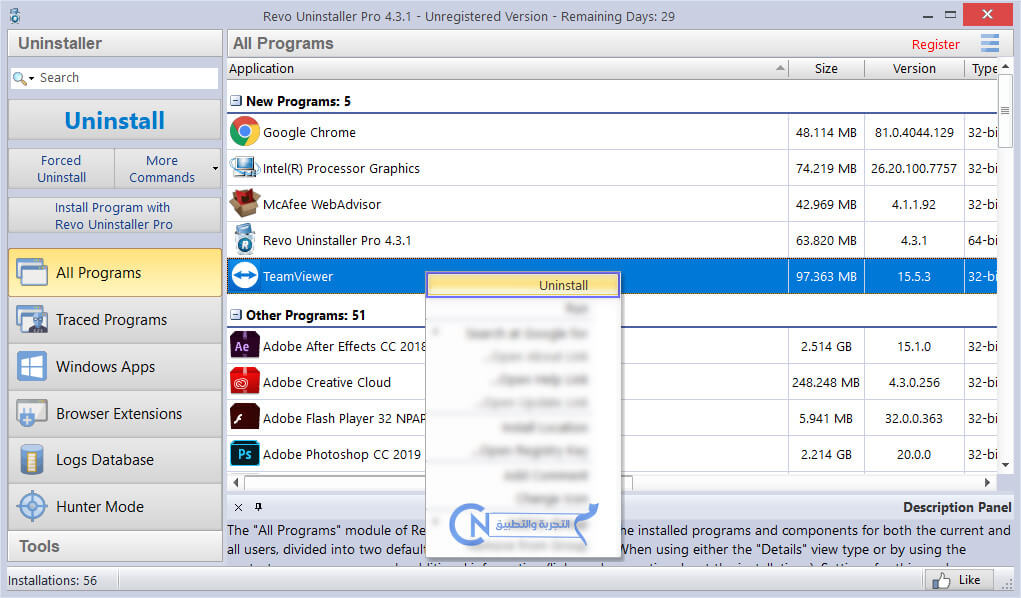Click the Adobe Creative Cloud icon
This screenshot has height=598, width=1021.
pos(245,382)
